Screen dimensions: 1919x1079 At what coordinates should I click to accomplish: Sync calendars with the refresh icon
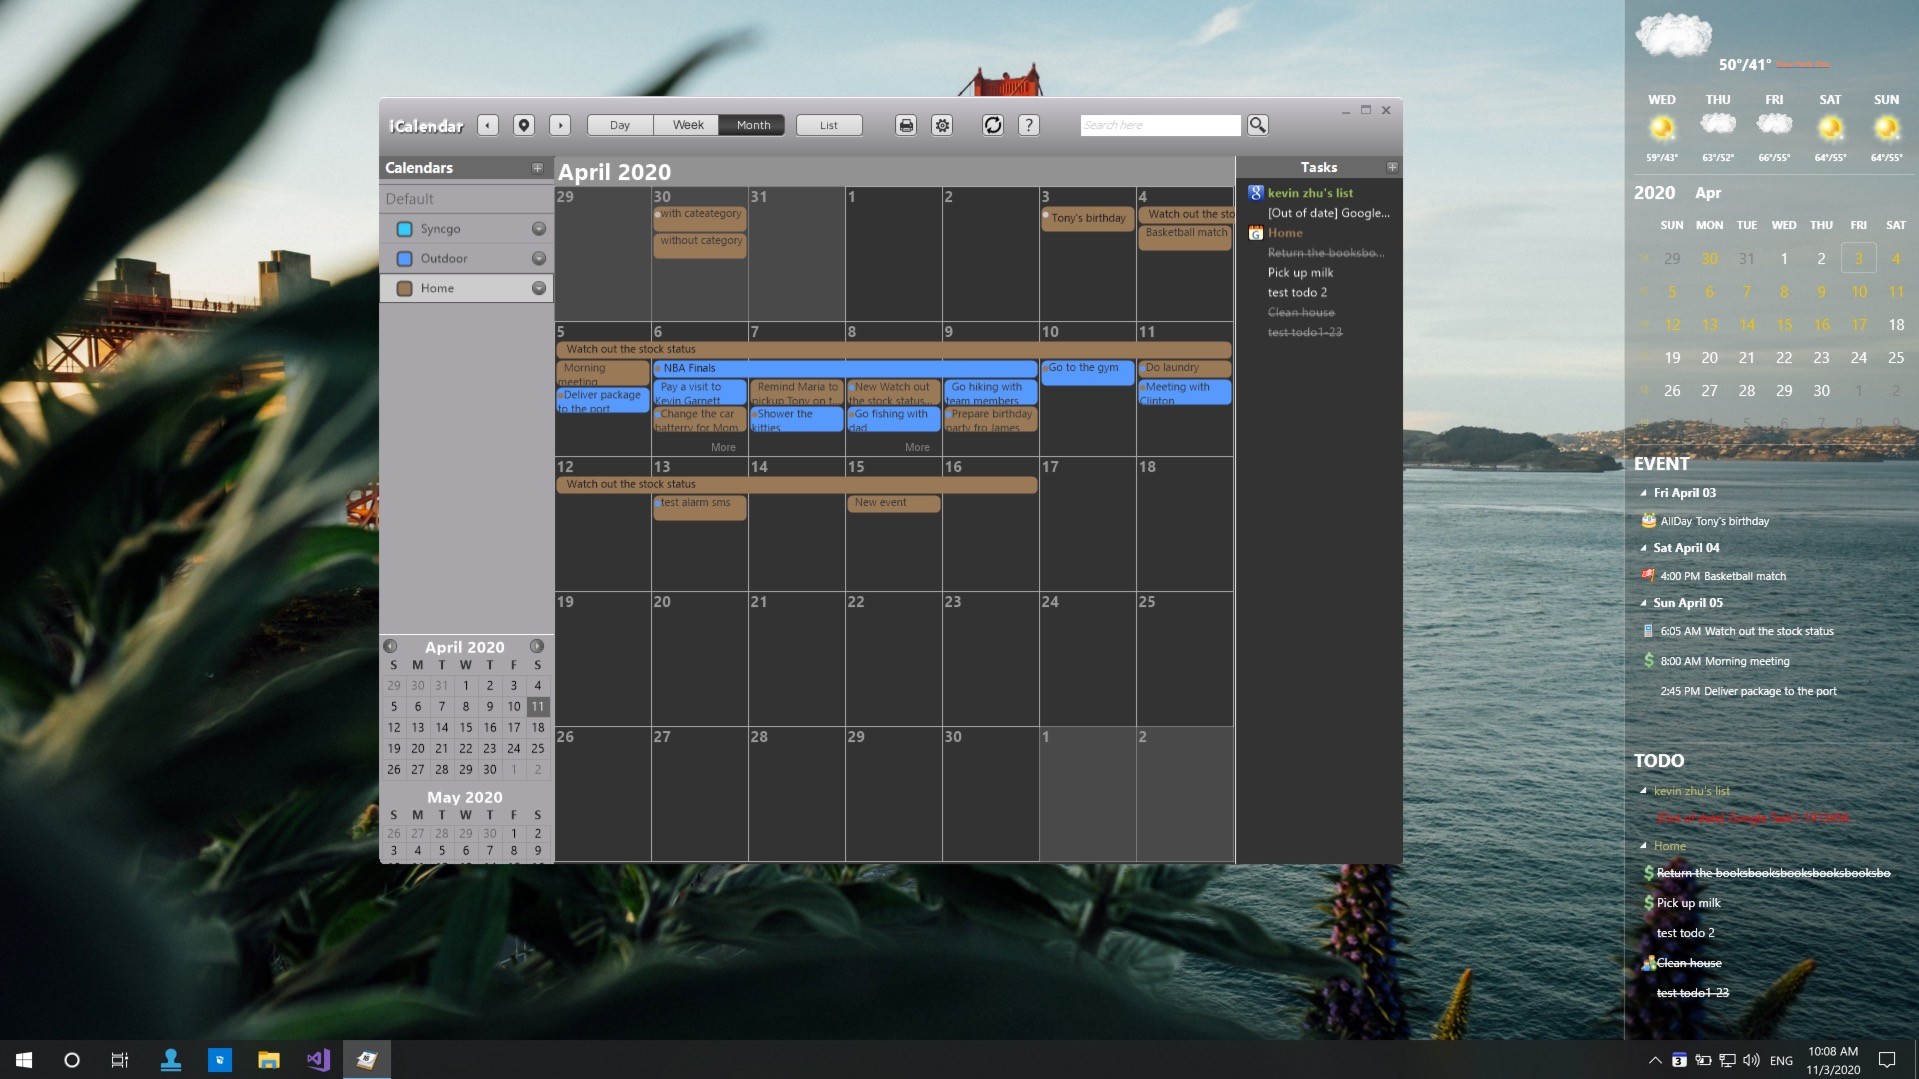click(993, 125)
